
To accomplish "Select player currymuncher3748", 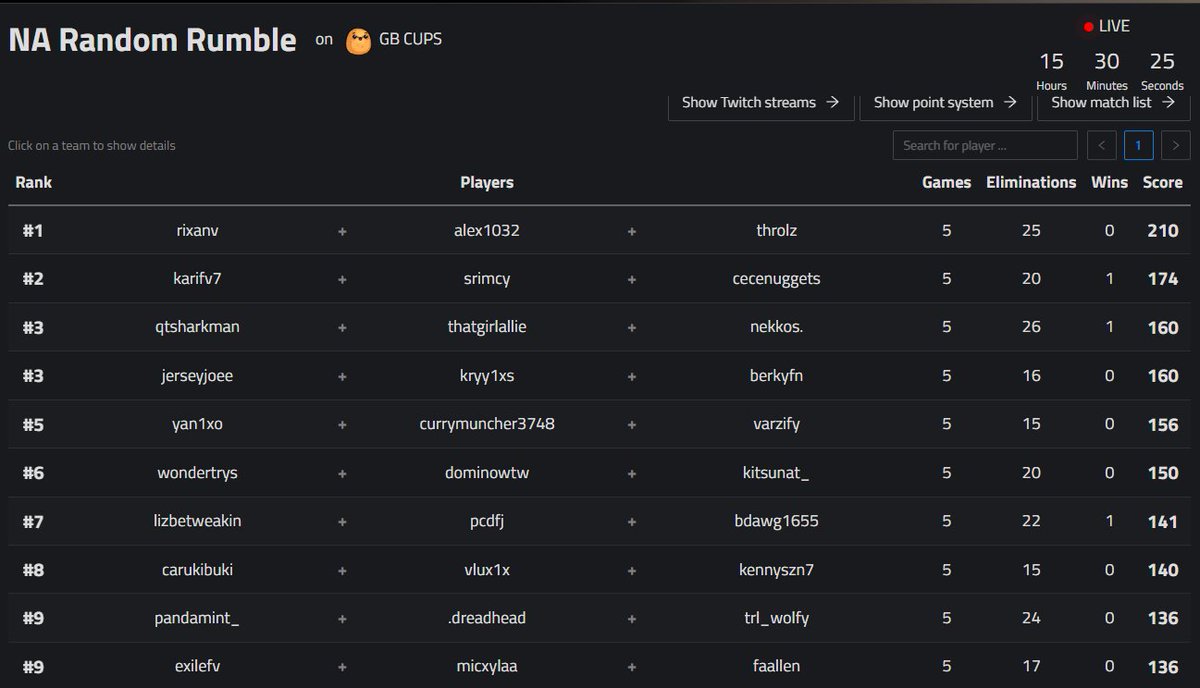I will point(487,424).
